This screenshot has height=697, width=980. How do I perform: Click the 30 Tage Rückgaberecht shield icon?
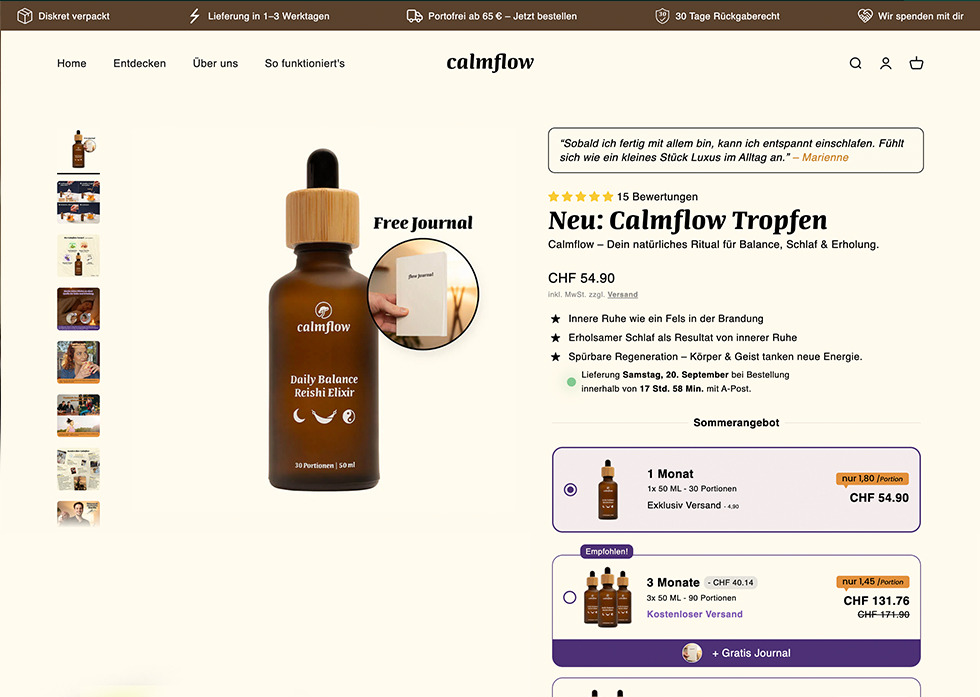662,16
